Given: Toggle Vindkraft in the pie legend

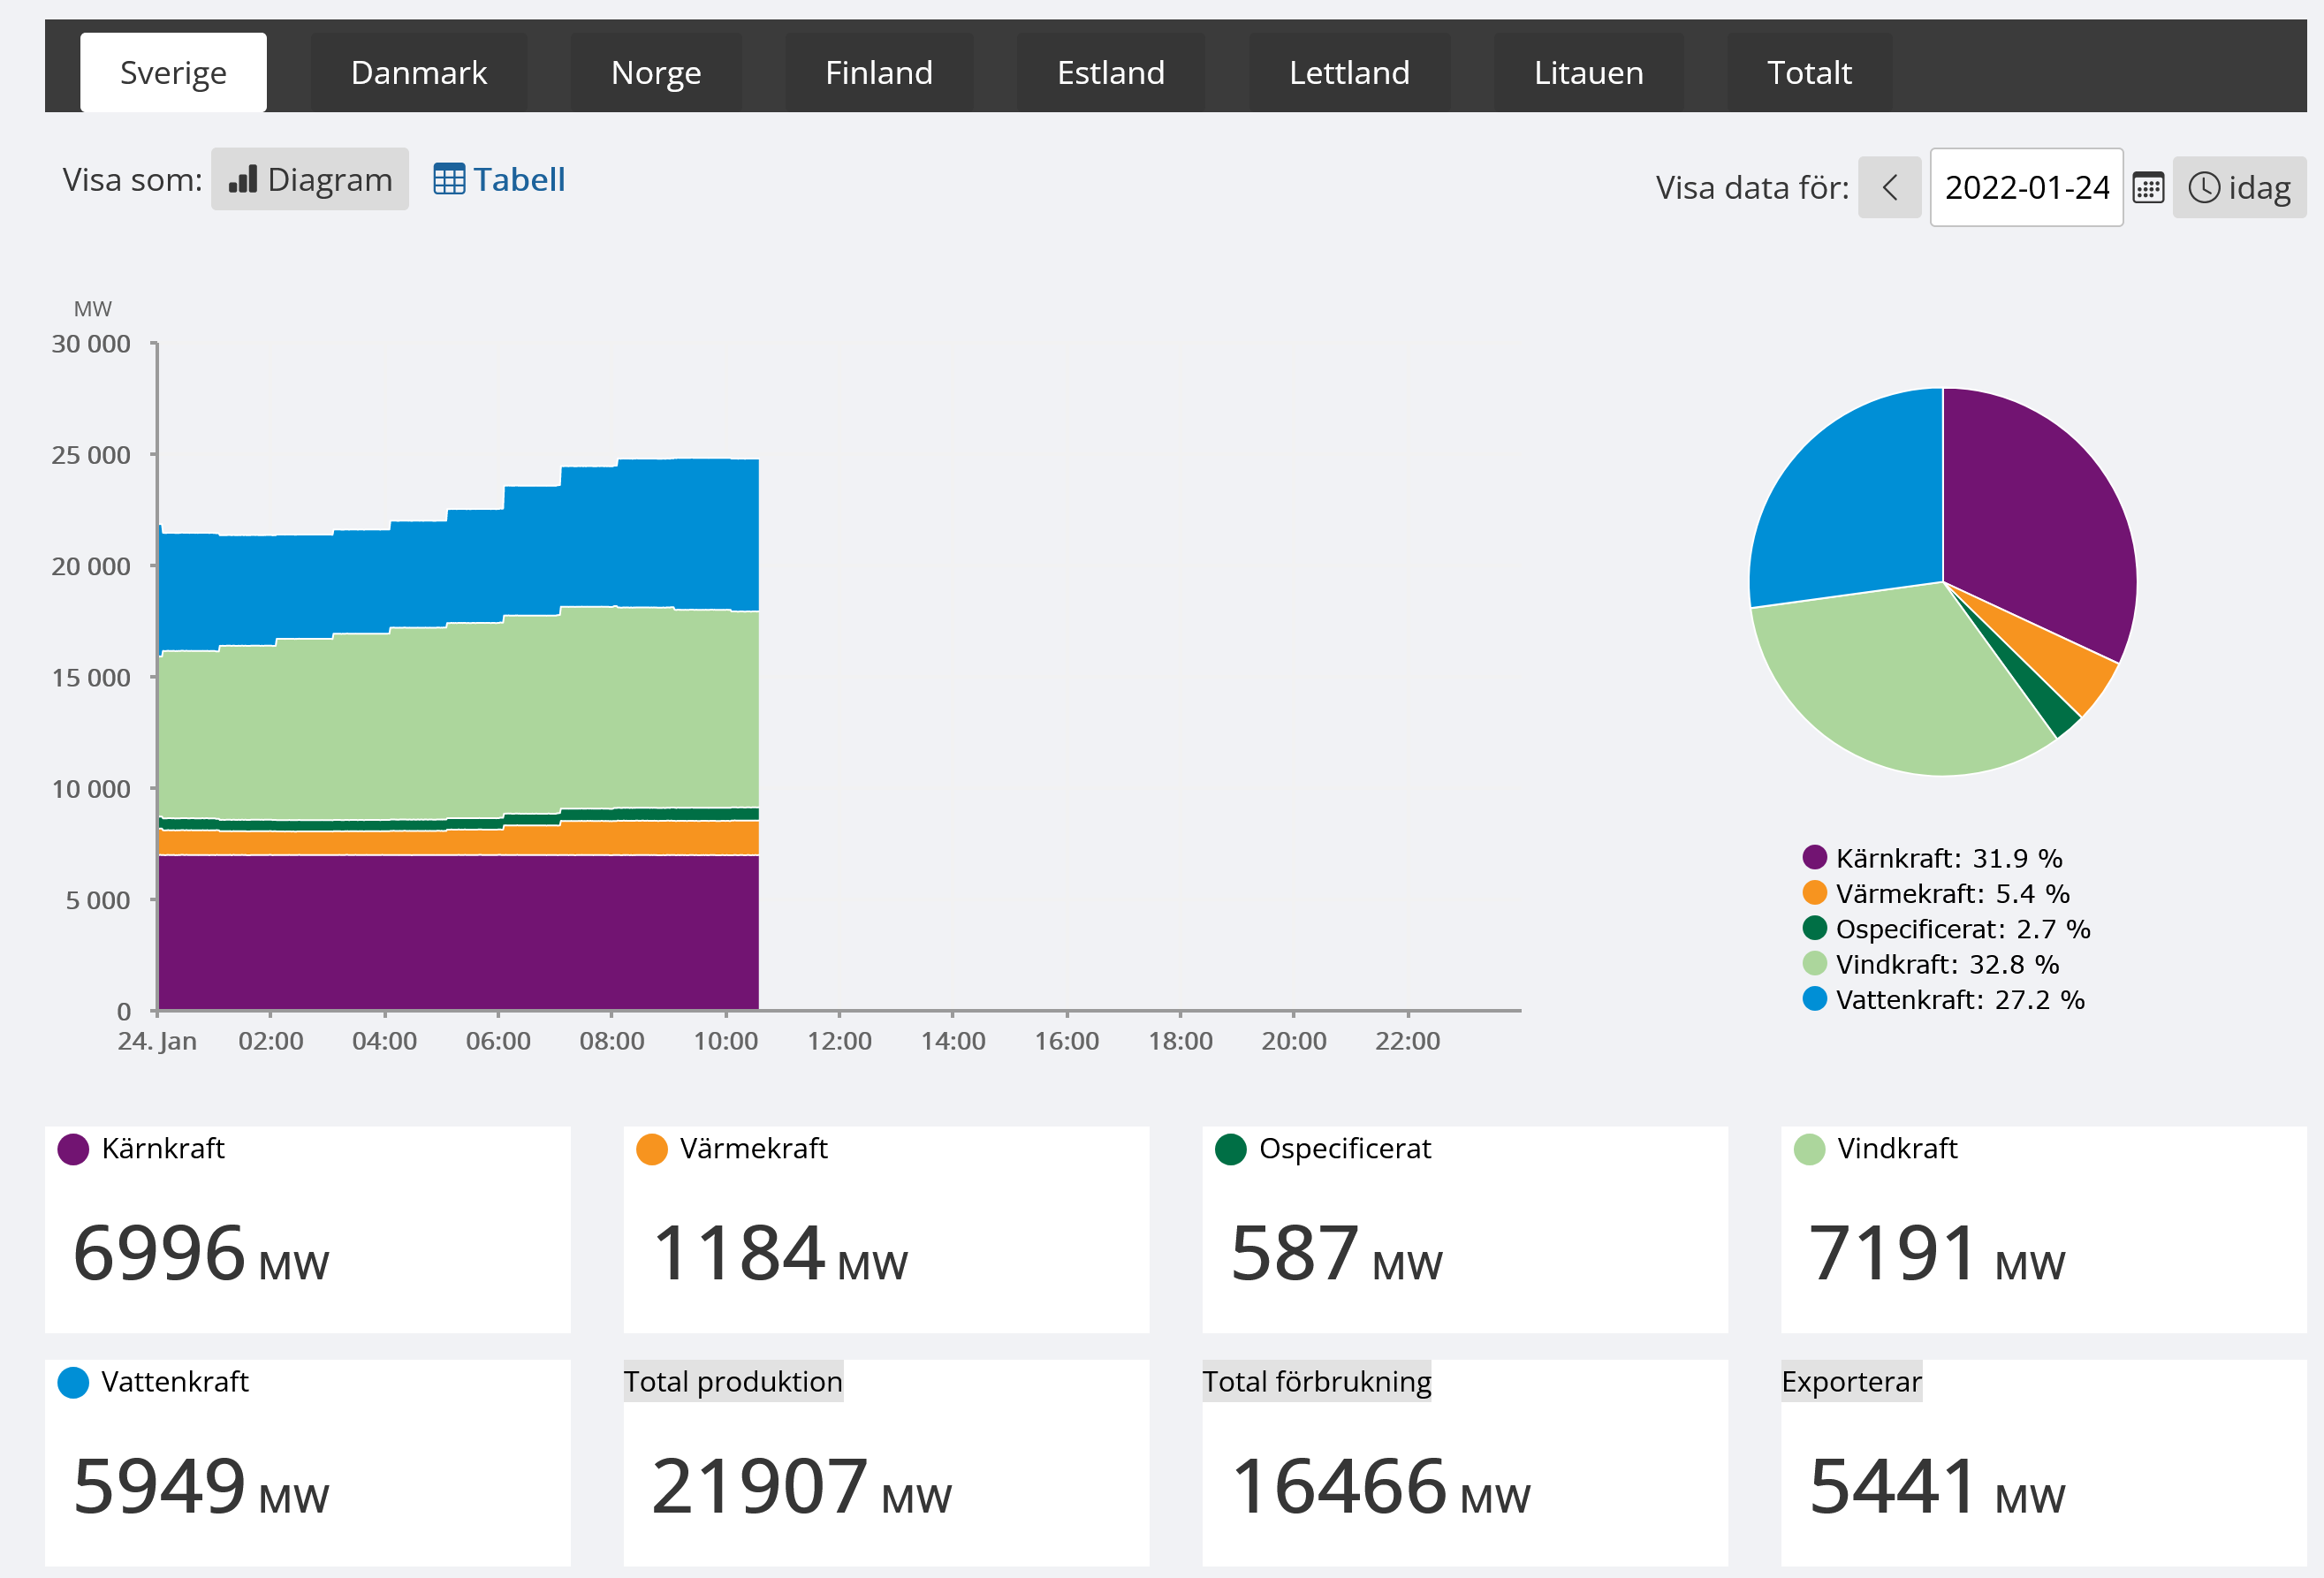Looking at the screenshot, I should [1930, 964].
